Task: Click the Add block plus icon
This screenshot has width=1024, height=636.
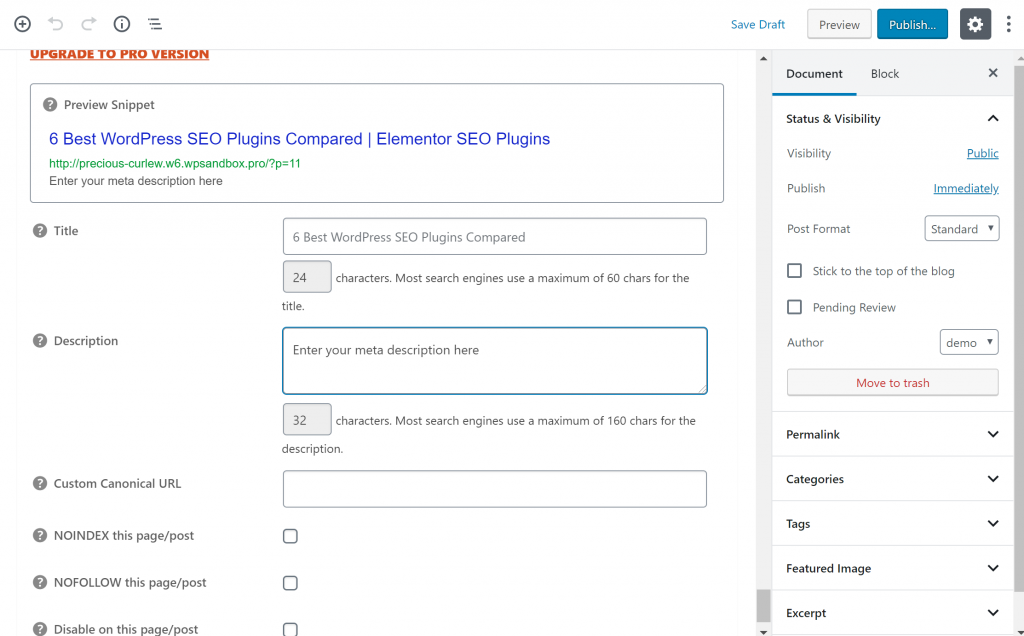Action: pos(22,24)
